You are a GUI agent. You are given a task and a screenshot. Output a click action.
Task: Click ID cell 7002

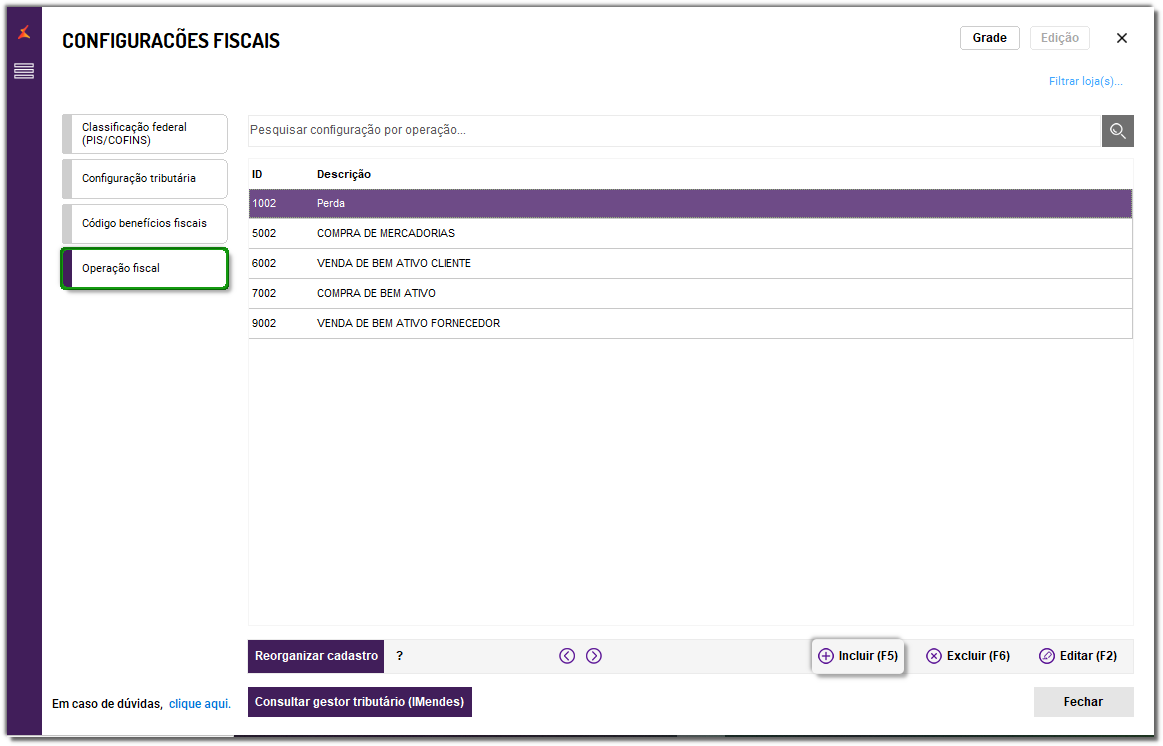pyautogui.click(x=264, y=294)
